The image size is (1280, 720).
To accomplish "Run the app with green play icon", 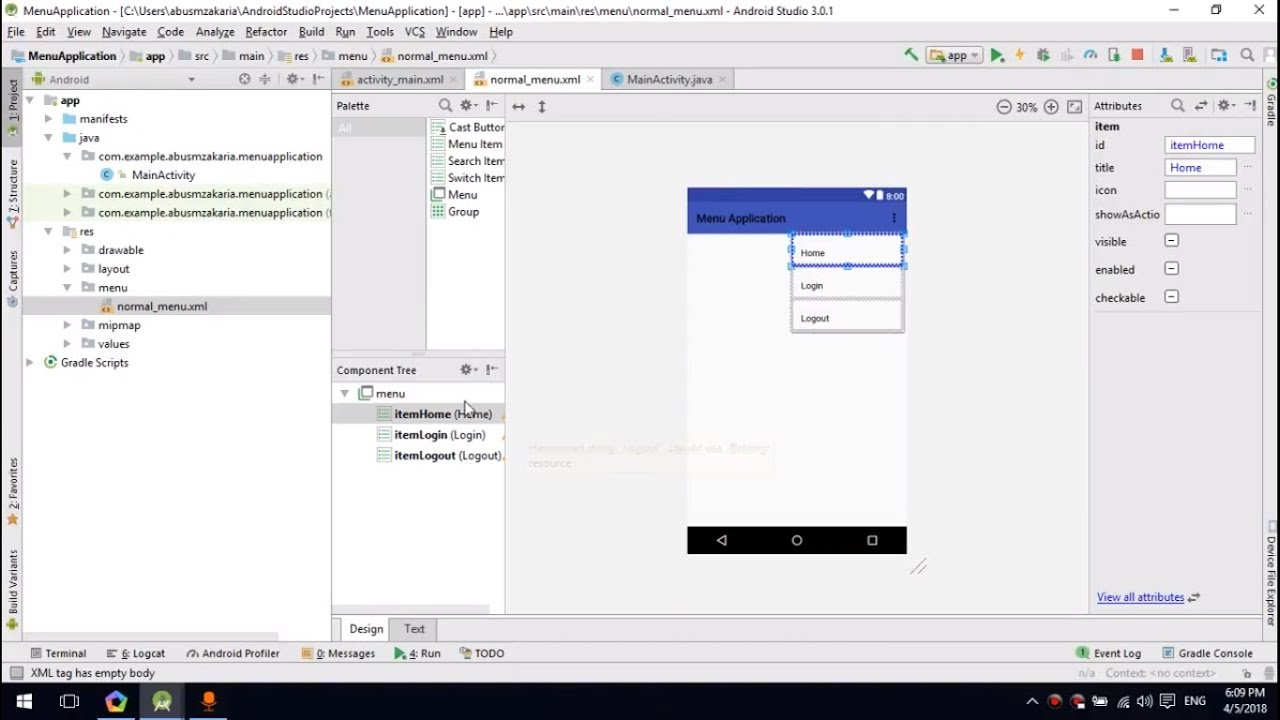I will tap(997, 56).
